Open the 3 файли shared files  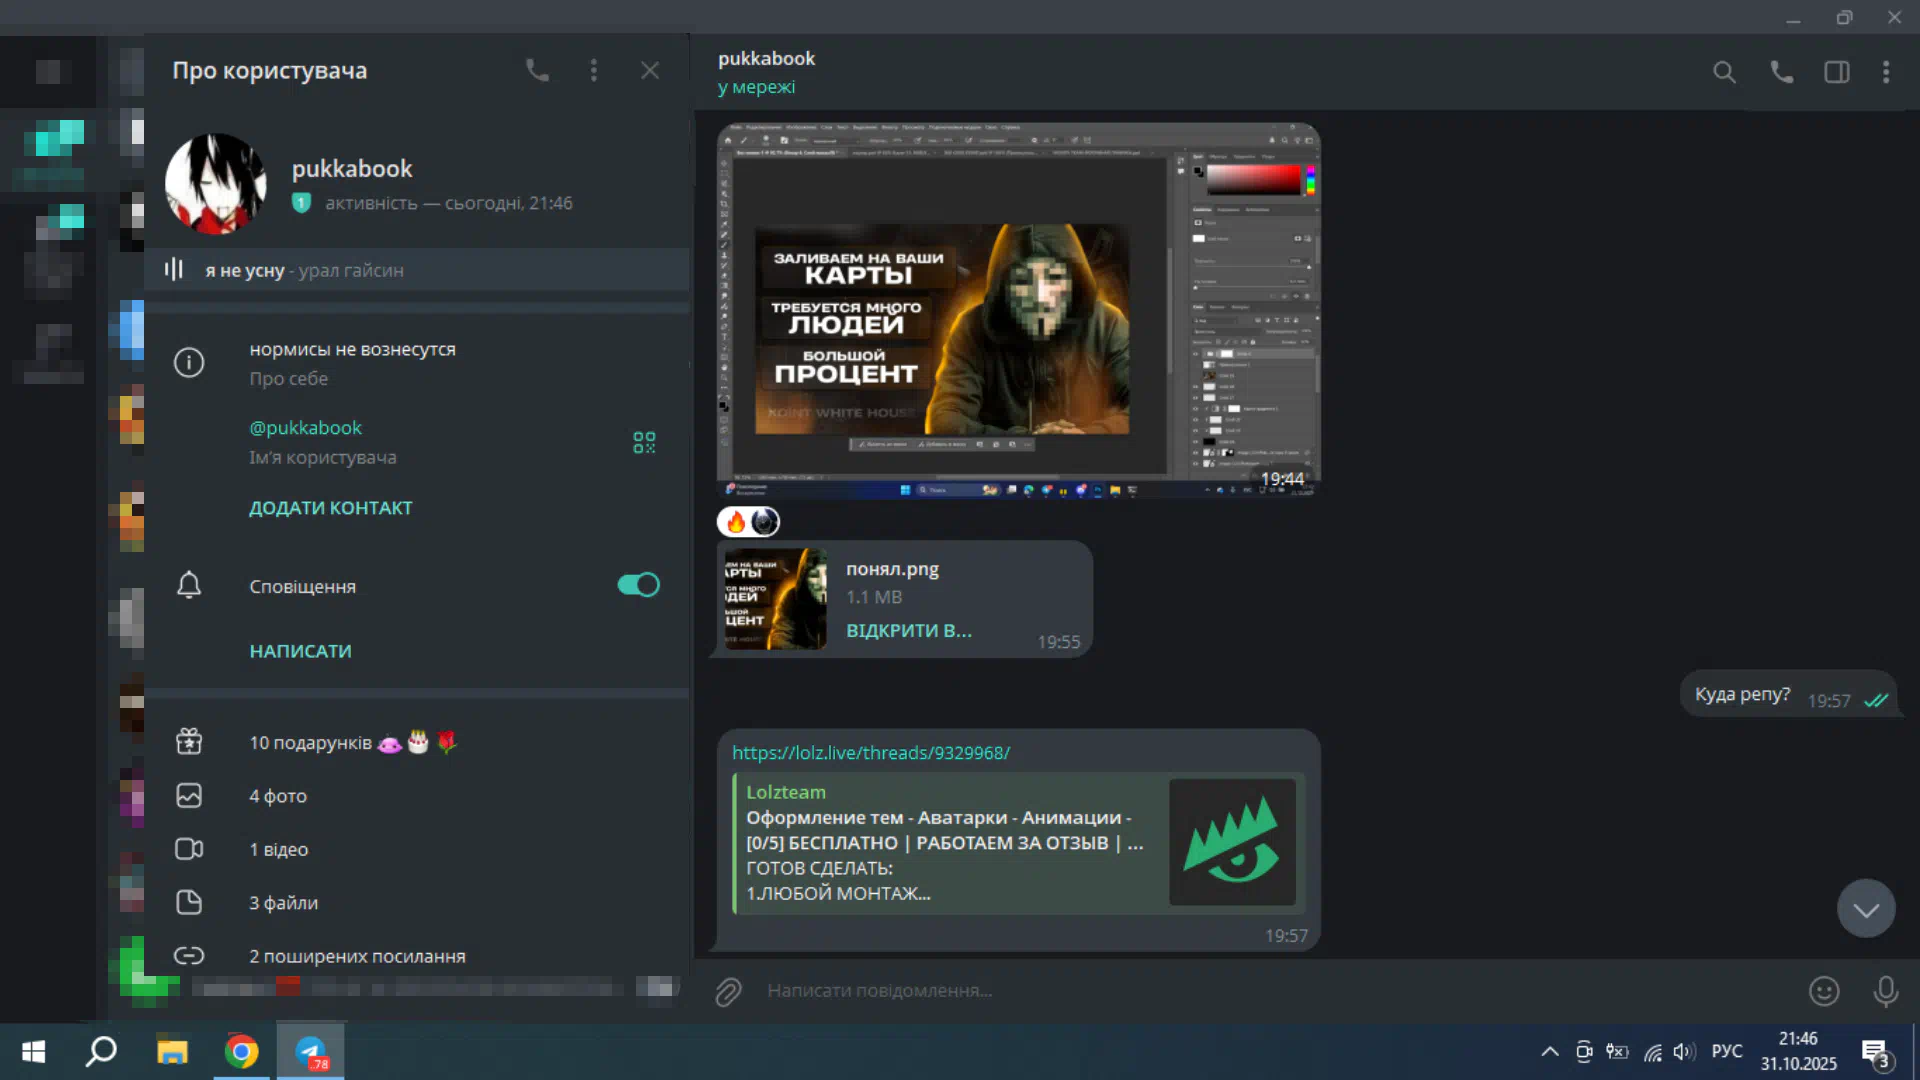(x=283, y=903)
